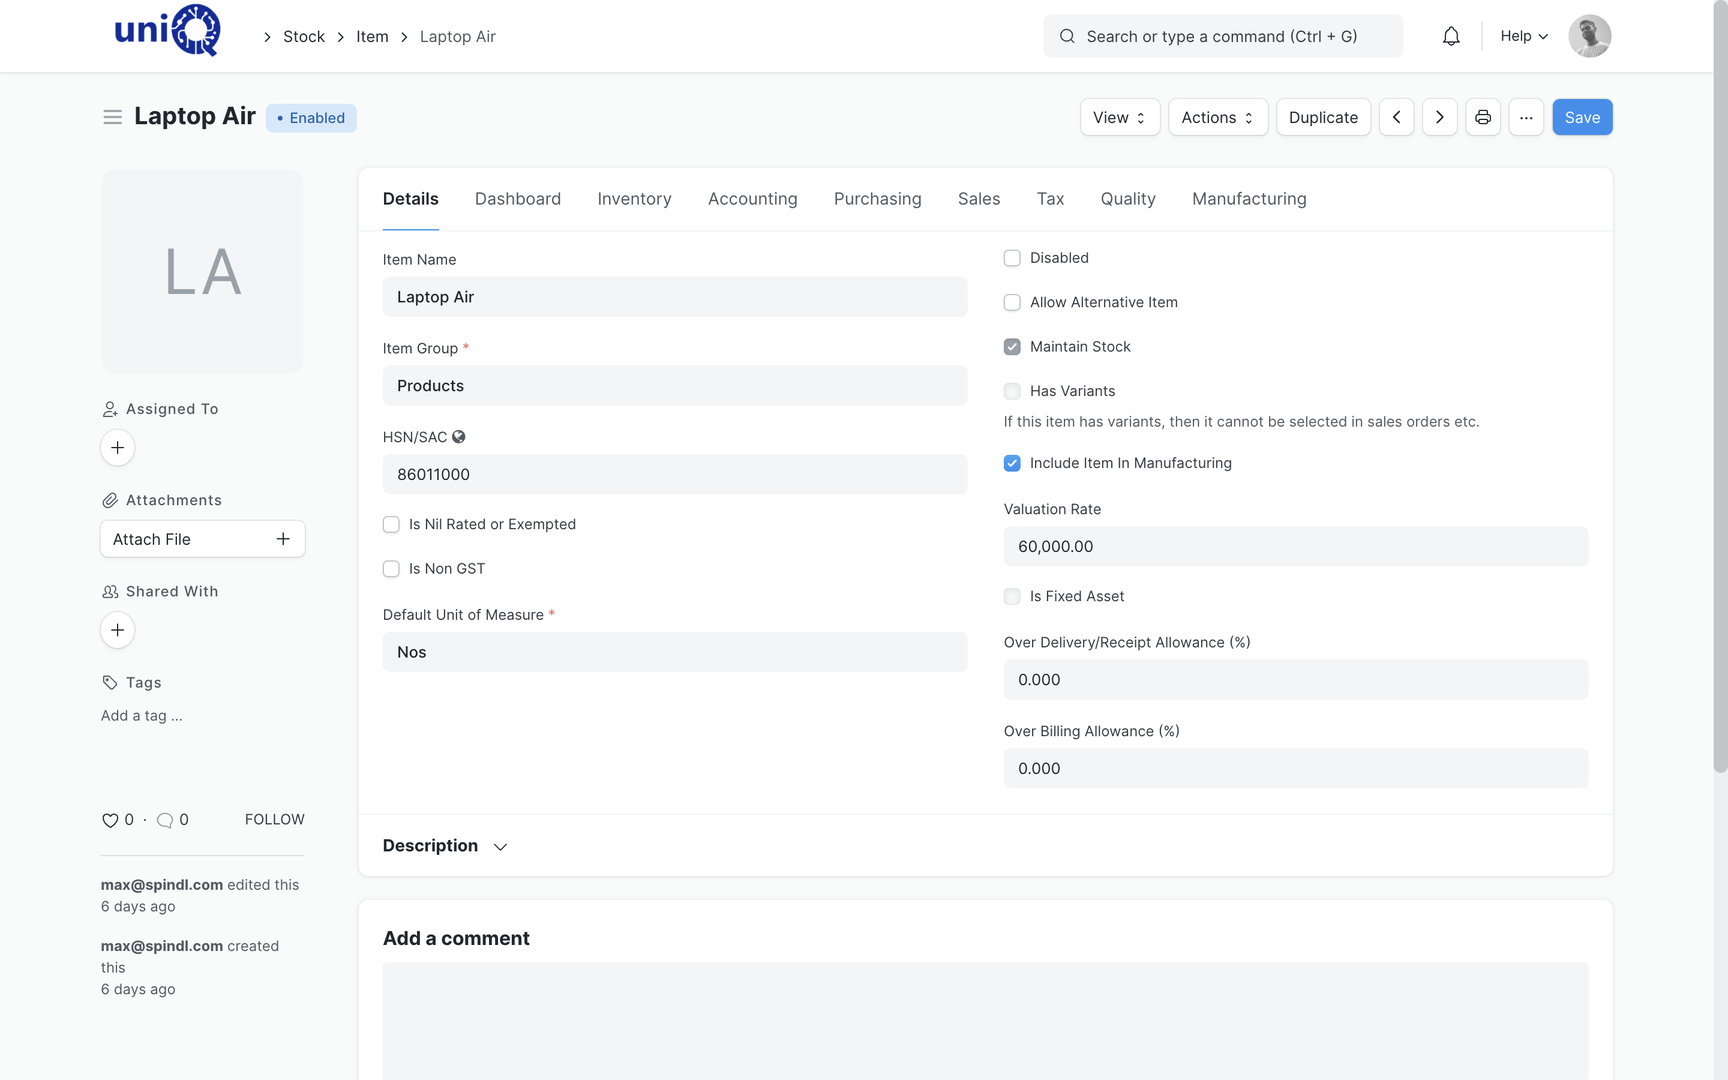Add an assignee with the plus button
Viewport: 1728px width, 1080px height.
(117, 447)
